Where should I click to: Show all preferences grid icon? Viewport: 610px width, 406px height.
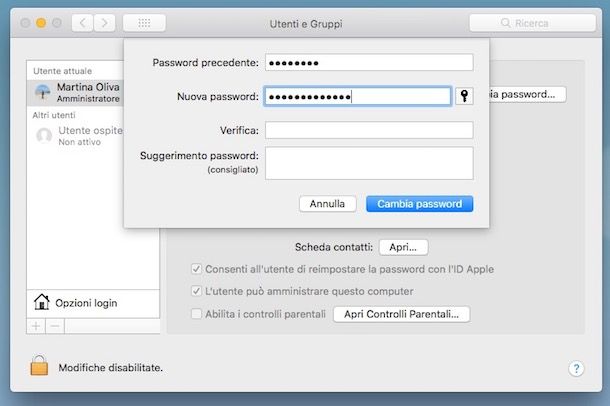[144, 23]
